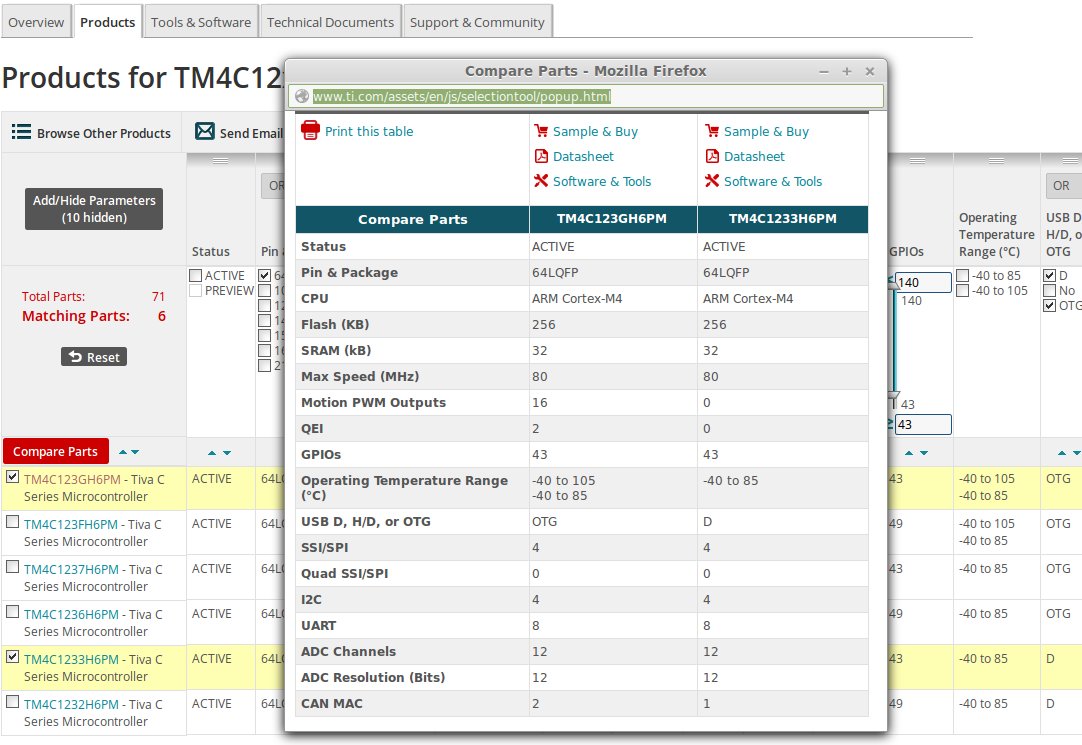Open the Support & Community tab

(x=477, y=22)
